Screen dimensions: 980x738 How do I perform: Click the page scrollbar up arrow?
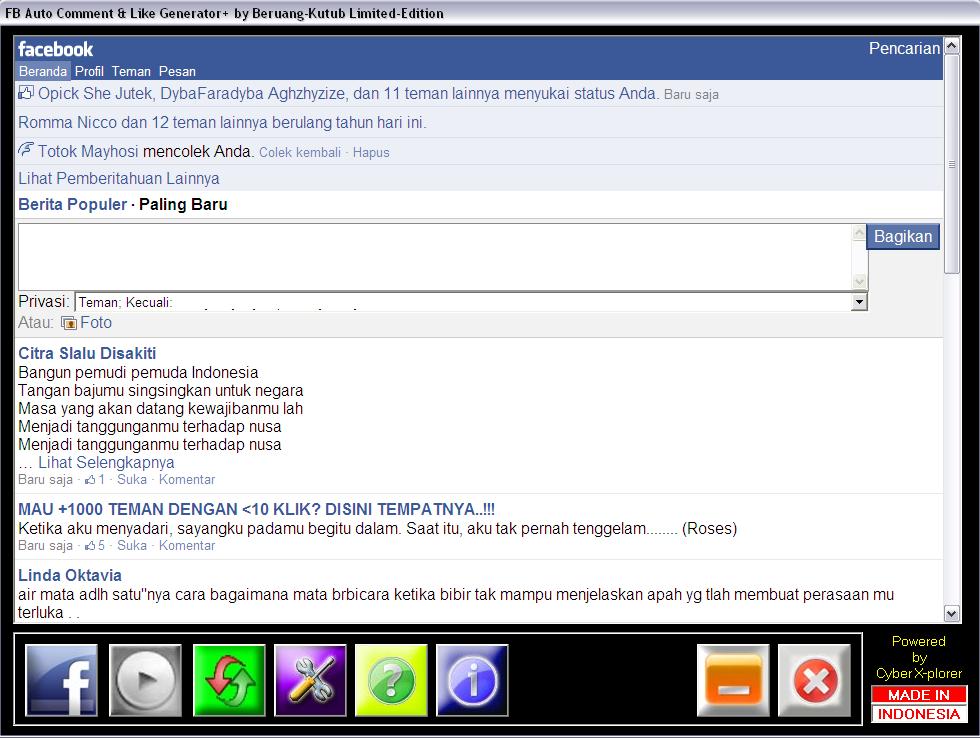coord(951,46)
